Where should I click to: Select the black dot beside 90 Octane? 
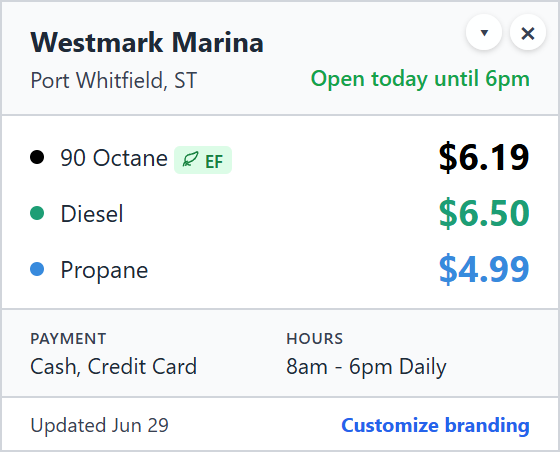click(x=37, y=157)
